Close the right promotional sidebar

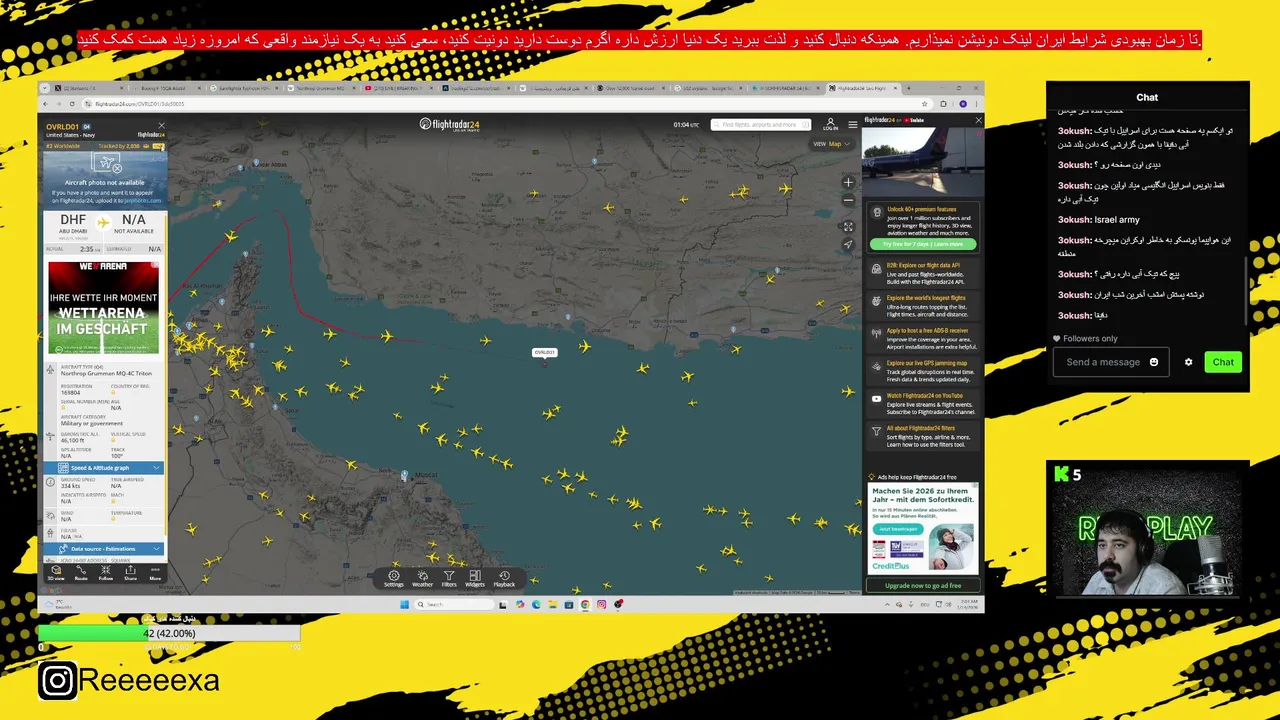tap(978, 120)
